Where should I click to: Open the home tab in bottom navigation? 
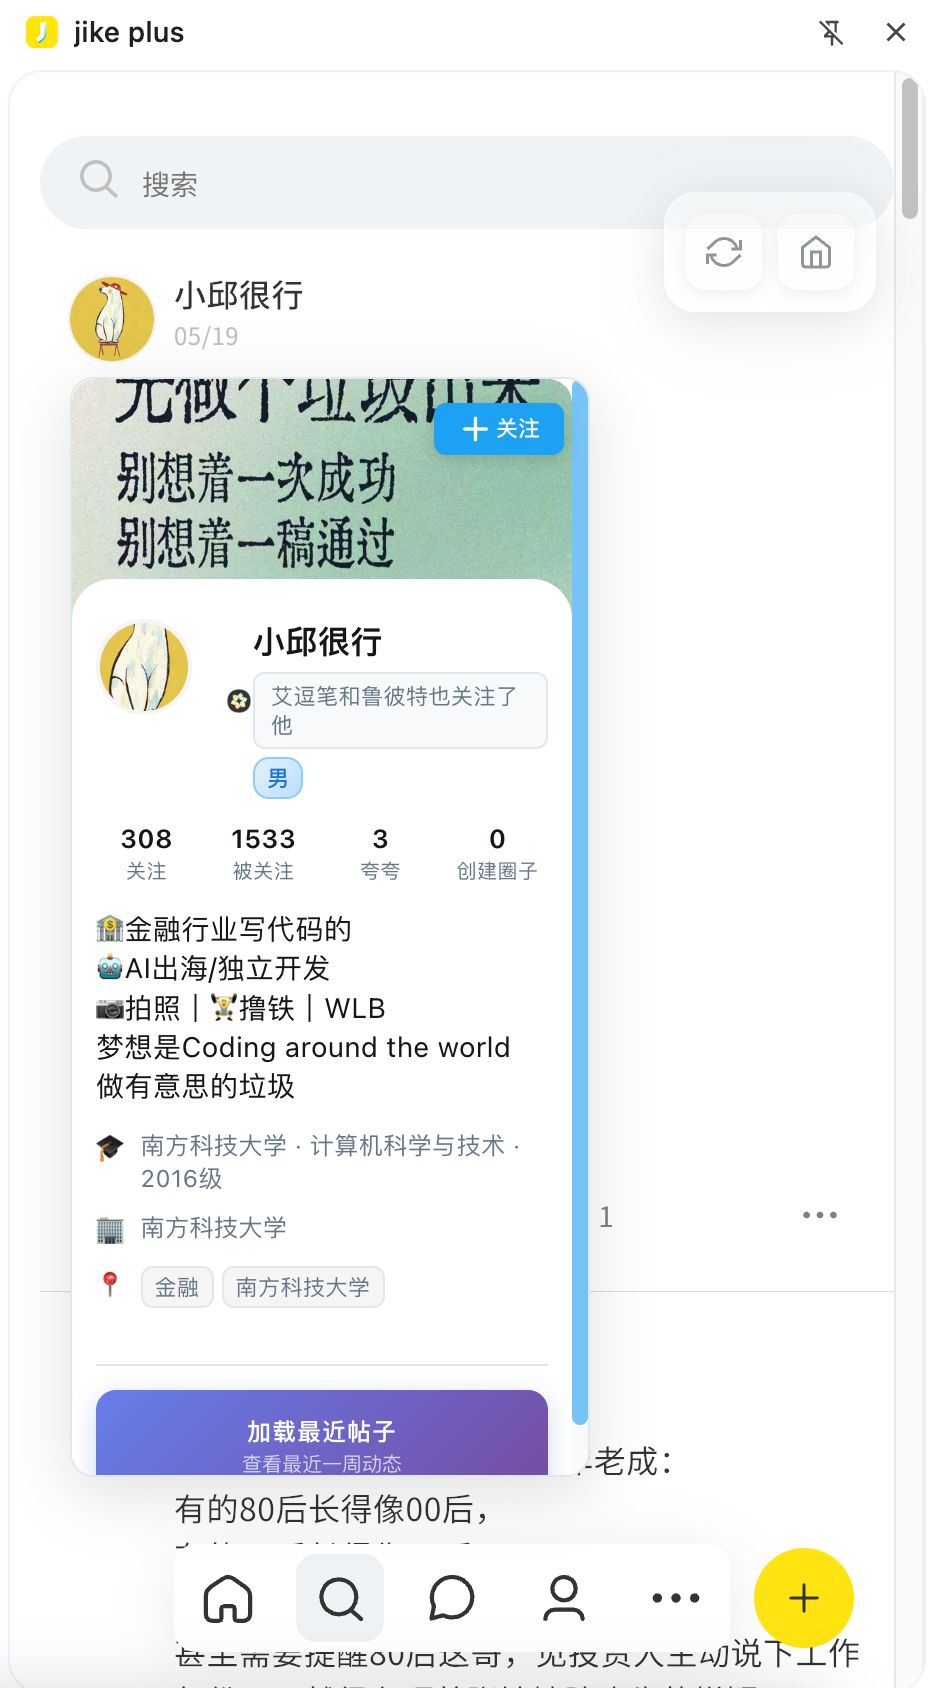click(228, 1598)
